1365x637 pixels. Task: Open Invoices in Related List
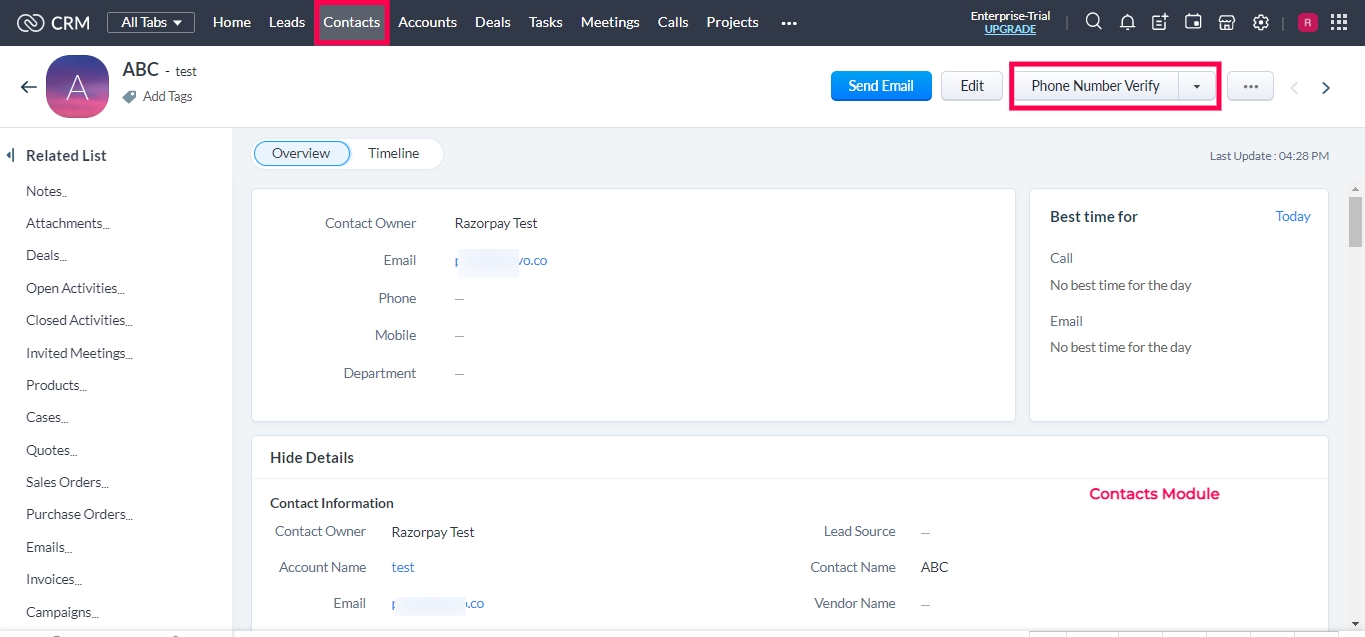pyautogui.click(x=54, y=579)
